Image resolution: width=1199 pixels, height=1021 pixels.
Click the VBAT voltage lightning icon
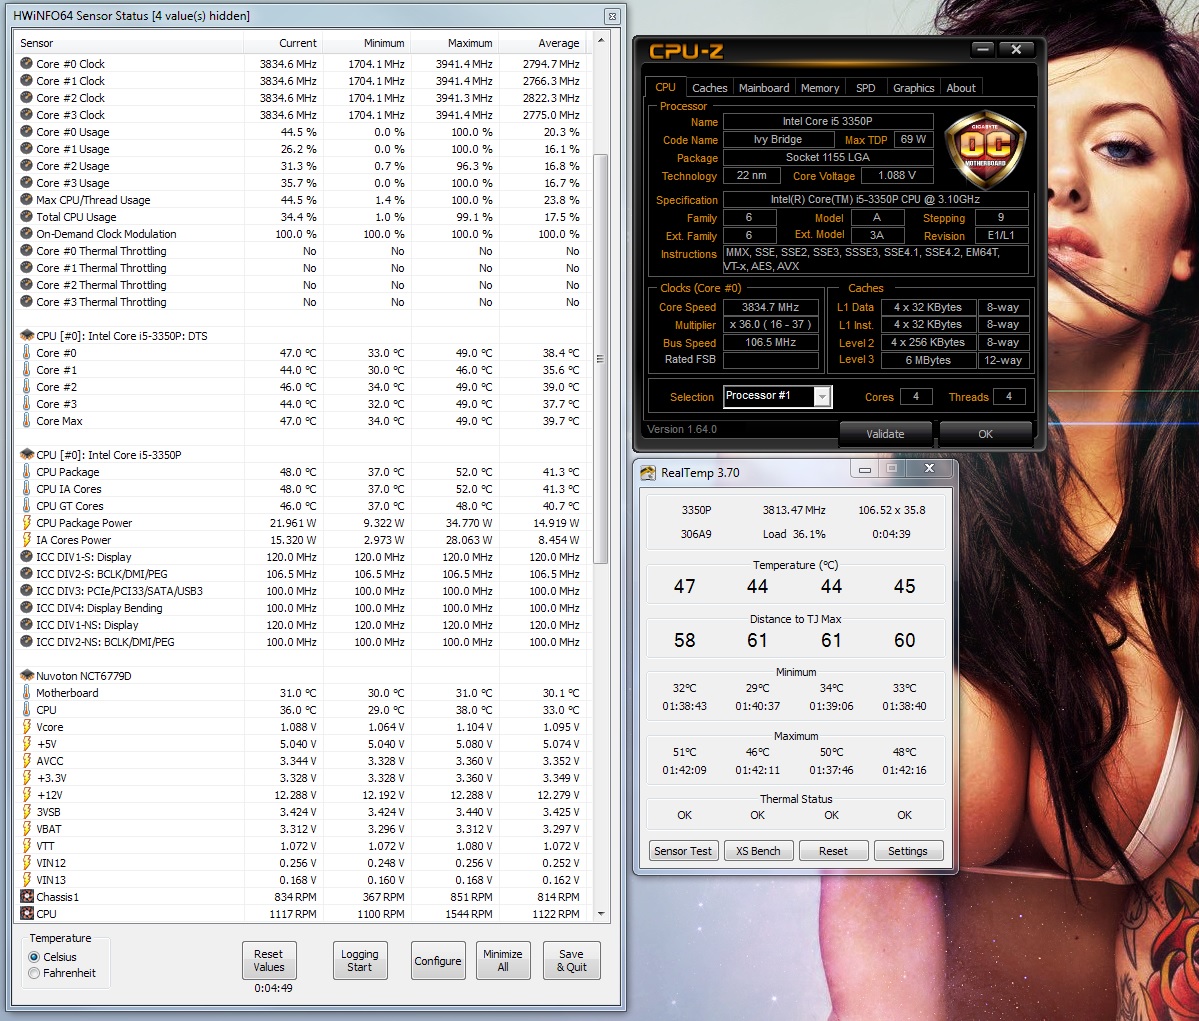[x=27, y=828]
